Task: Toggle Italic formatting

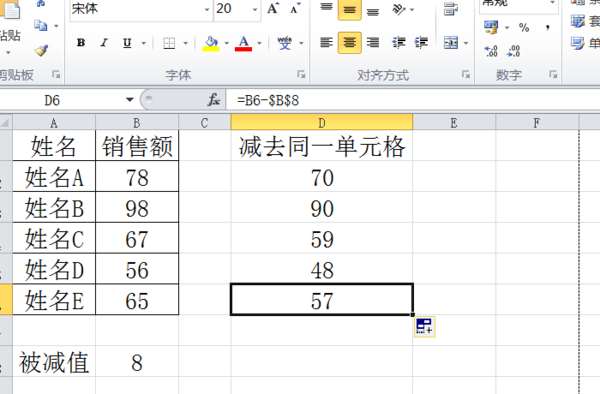Action: click(x=104, y=43)
